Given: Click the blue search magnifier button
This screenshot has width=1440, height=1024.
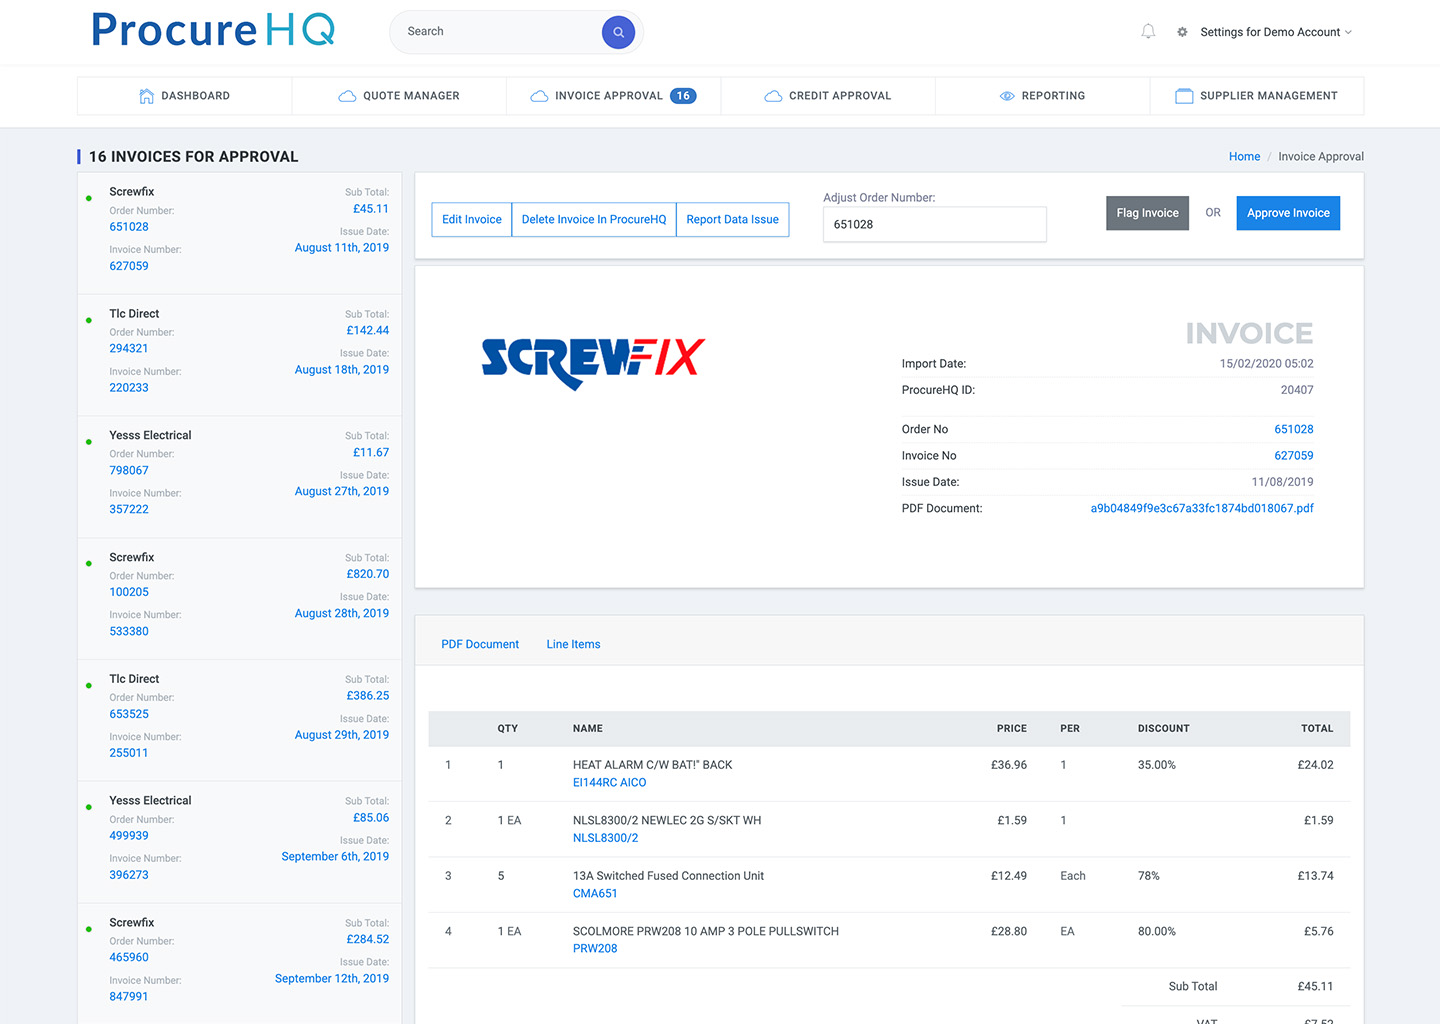Looking at the screenshot, I should coord(618,32).
